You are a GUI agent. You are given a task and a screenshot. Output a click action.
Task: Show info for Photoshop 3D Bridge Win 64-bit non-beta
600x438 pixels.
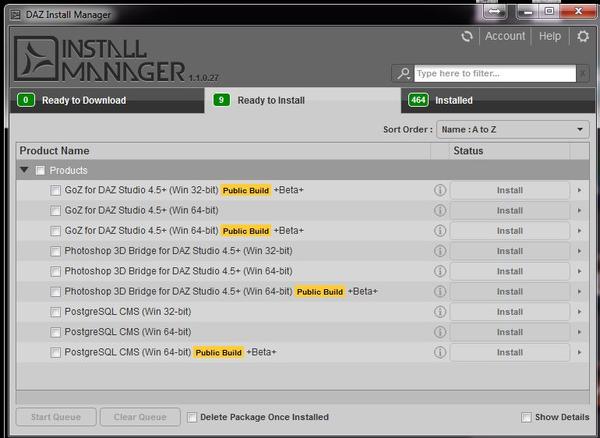coord(440,271)
